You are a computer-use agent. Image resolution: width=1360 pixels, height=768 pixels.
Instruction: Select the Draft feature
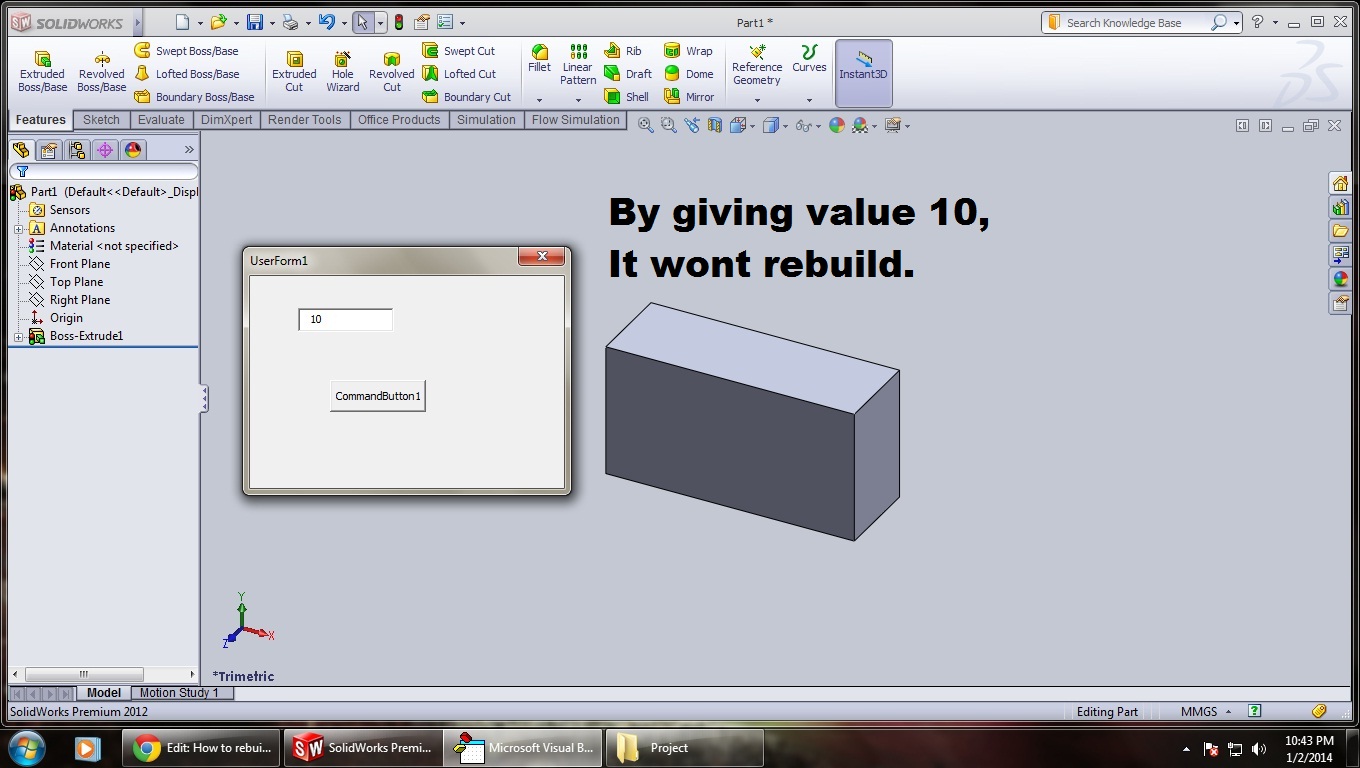click(628, 74)
